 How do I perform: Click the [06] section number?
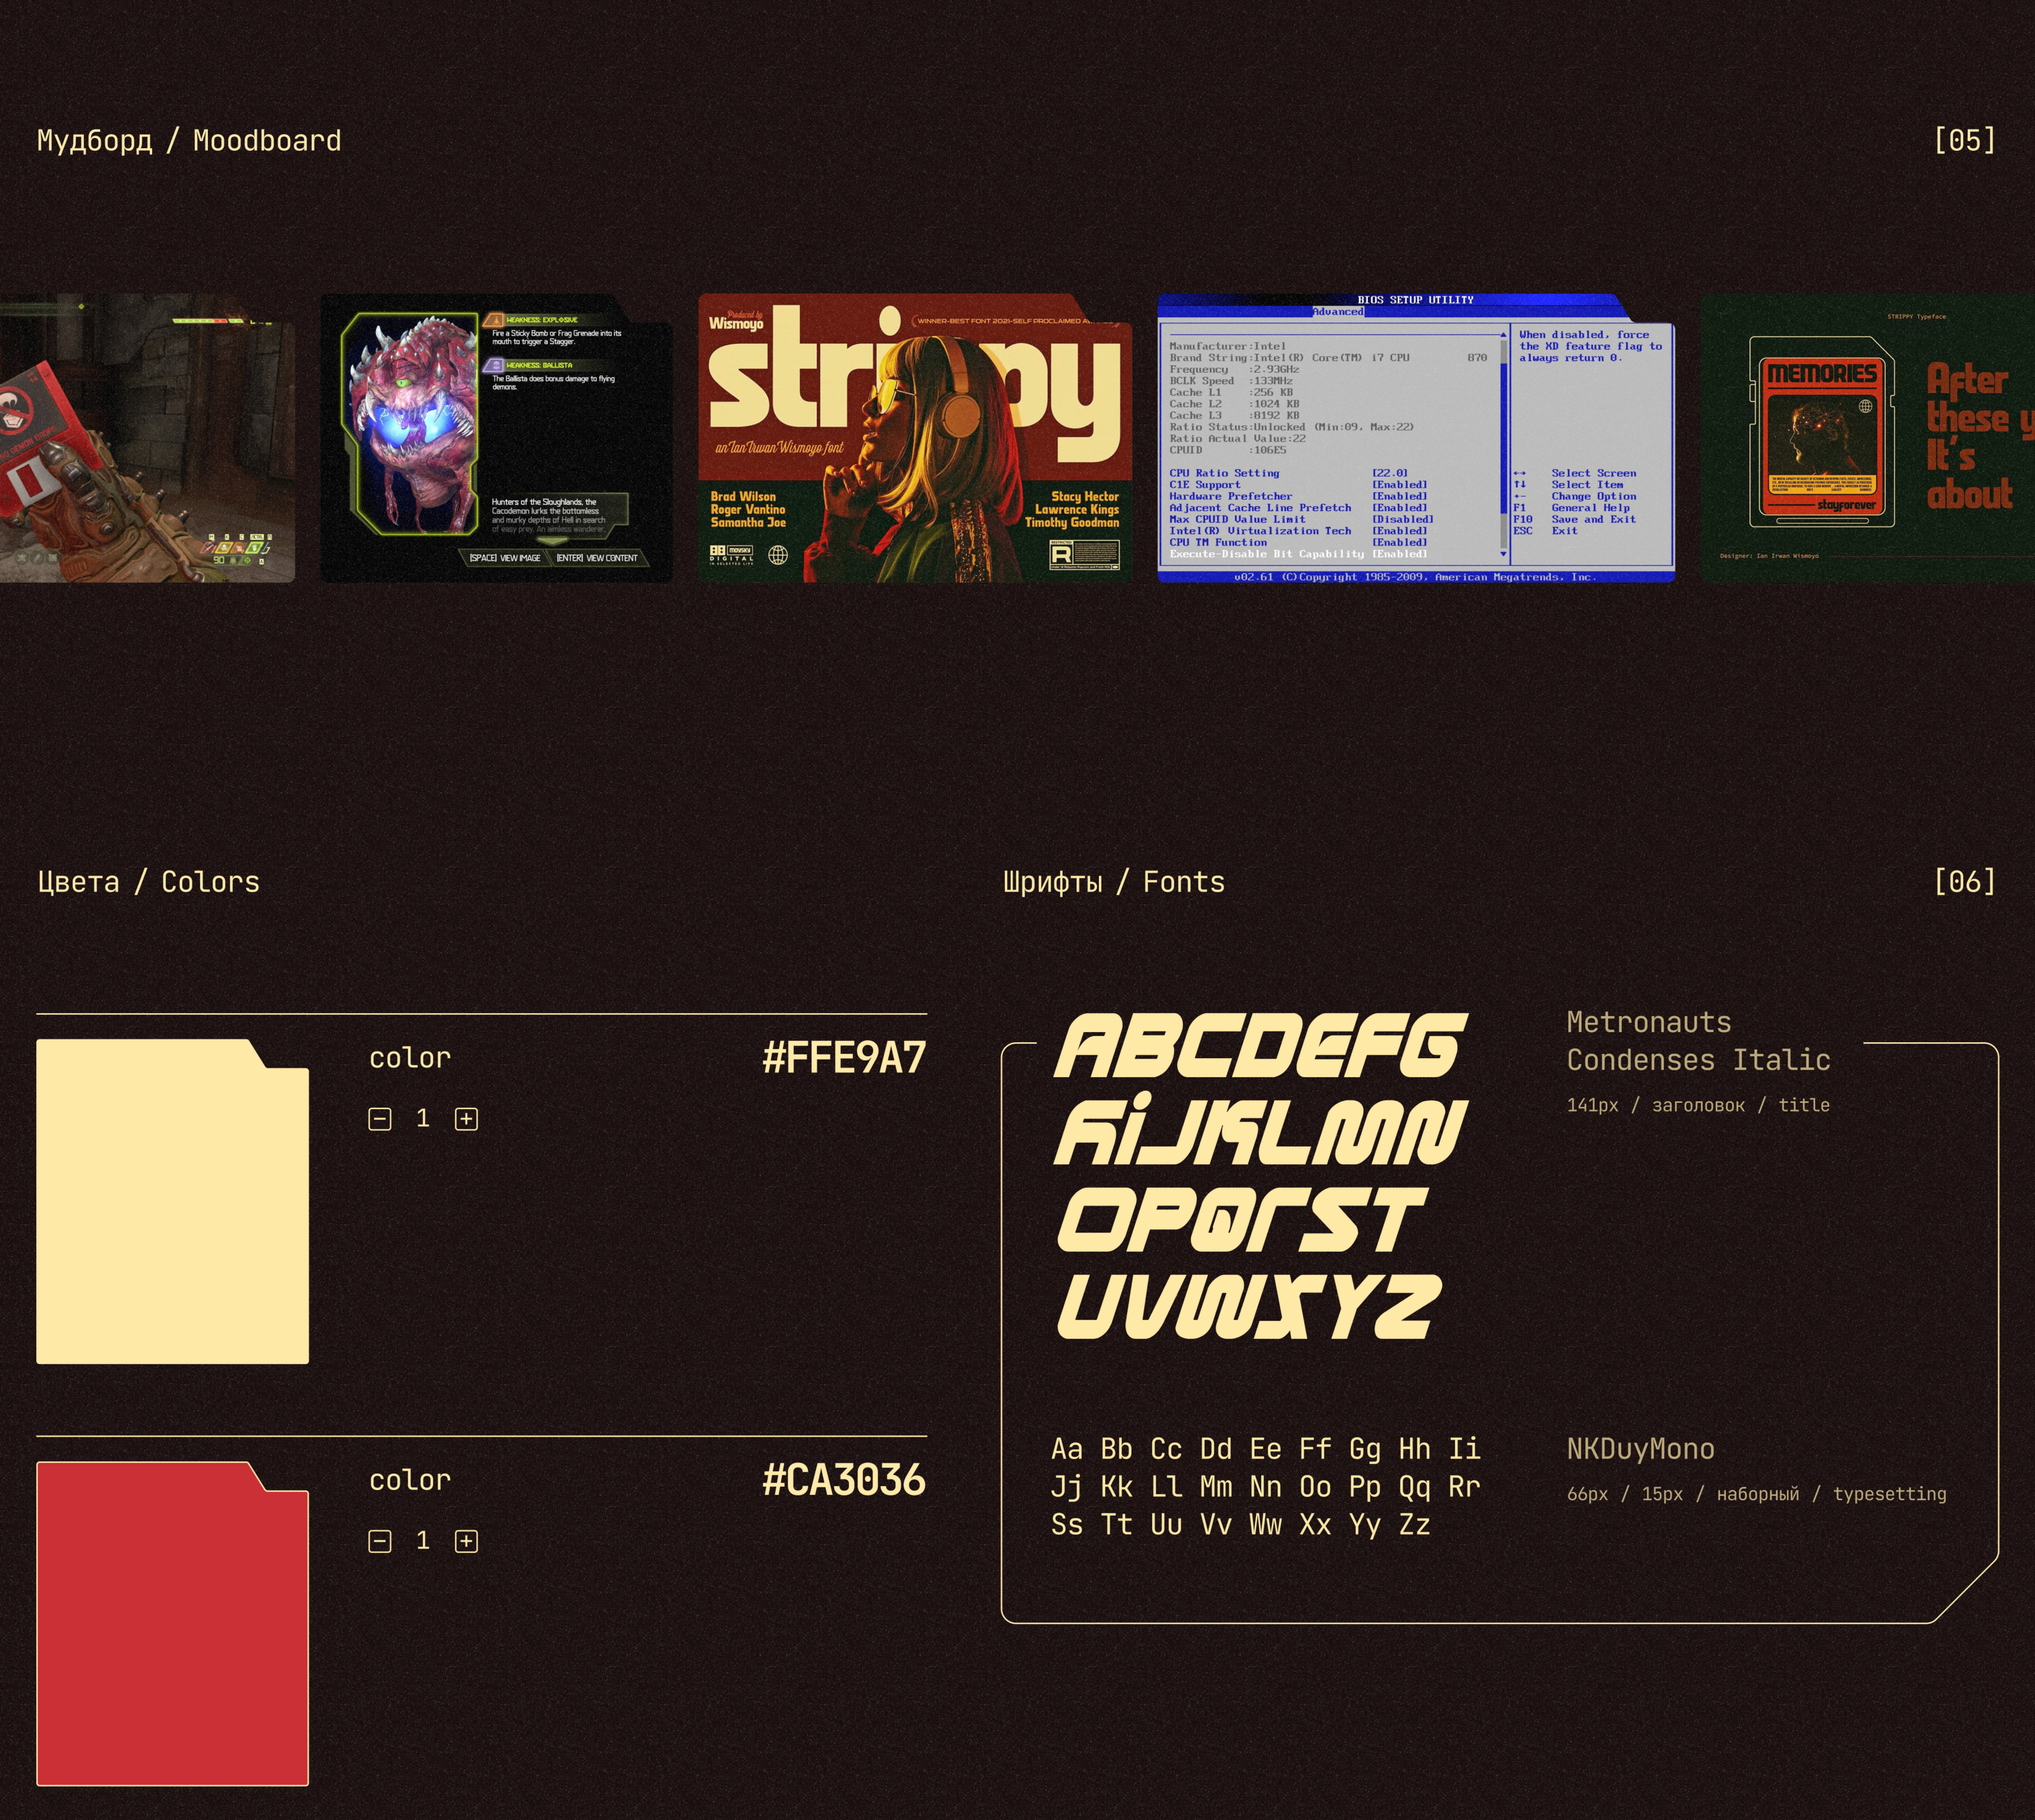point(1964,881)
